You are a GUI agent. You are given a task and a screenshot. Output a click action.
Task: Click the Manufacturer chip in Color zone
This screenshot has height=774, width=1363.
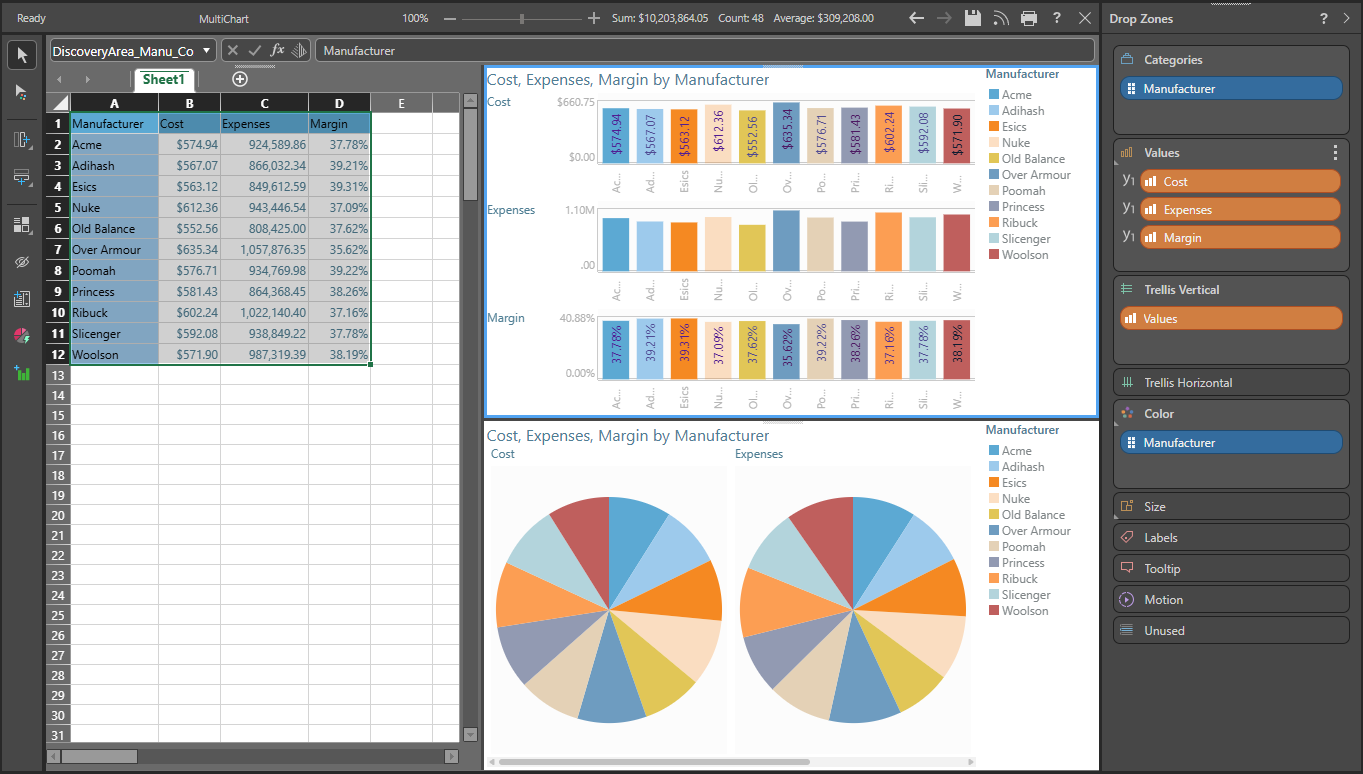tap(1231, 443)
